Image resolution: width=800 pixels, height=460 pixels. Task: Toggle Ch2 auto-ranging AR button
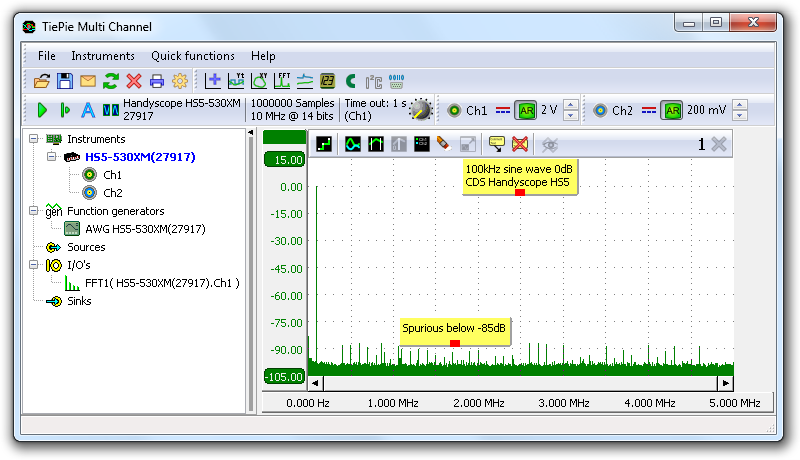point(673,110)
